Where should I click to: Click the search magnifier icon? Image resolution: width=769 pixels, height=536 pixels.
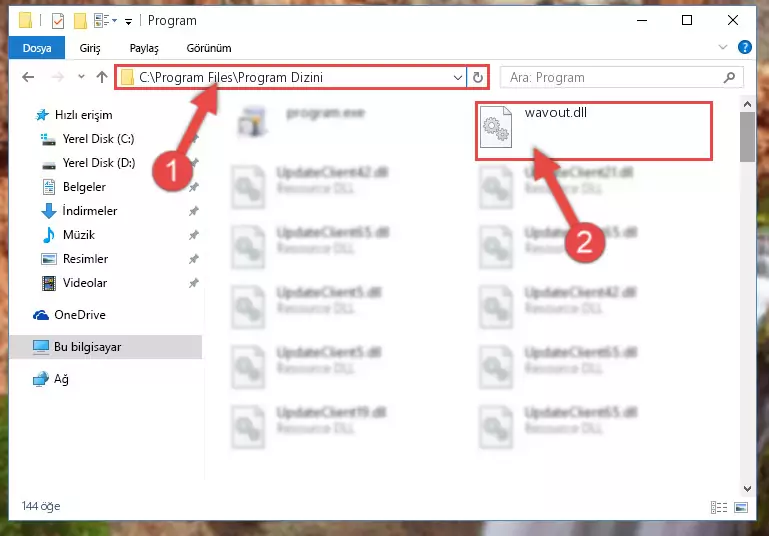click(x=729, y=77)
